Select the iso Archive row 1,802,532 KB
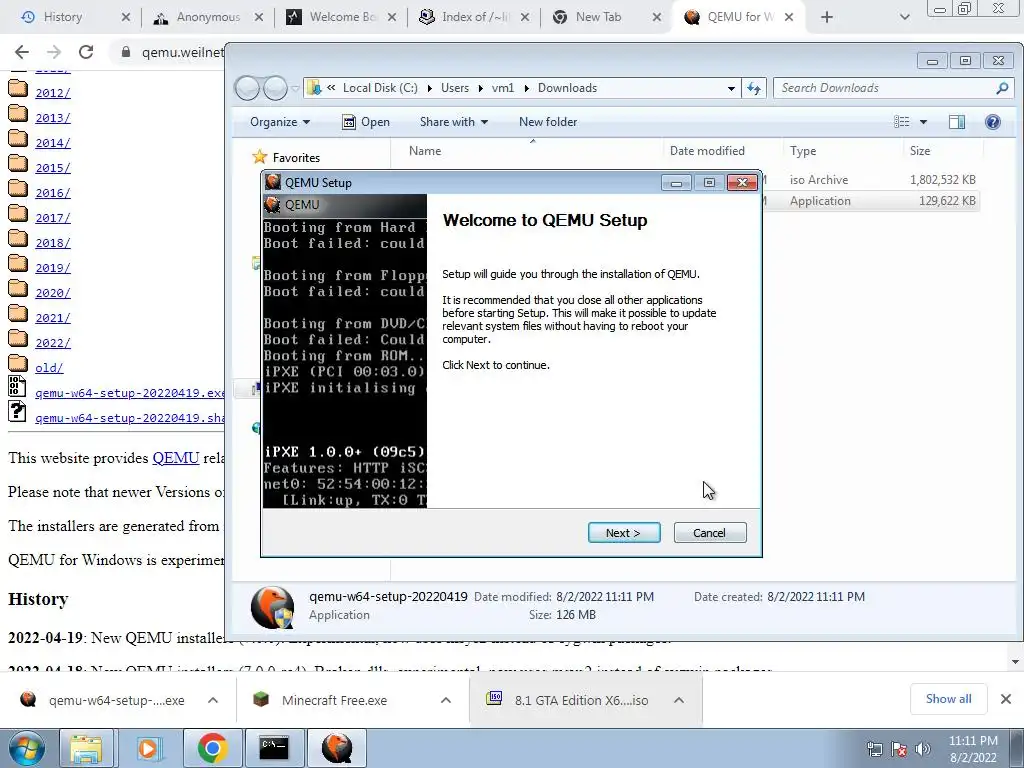 [x=871, y=180]
